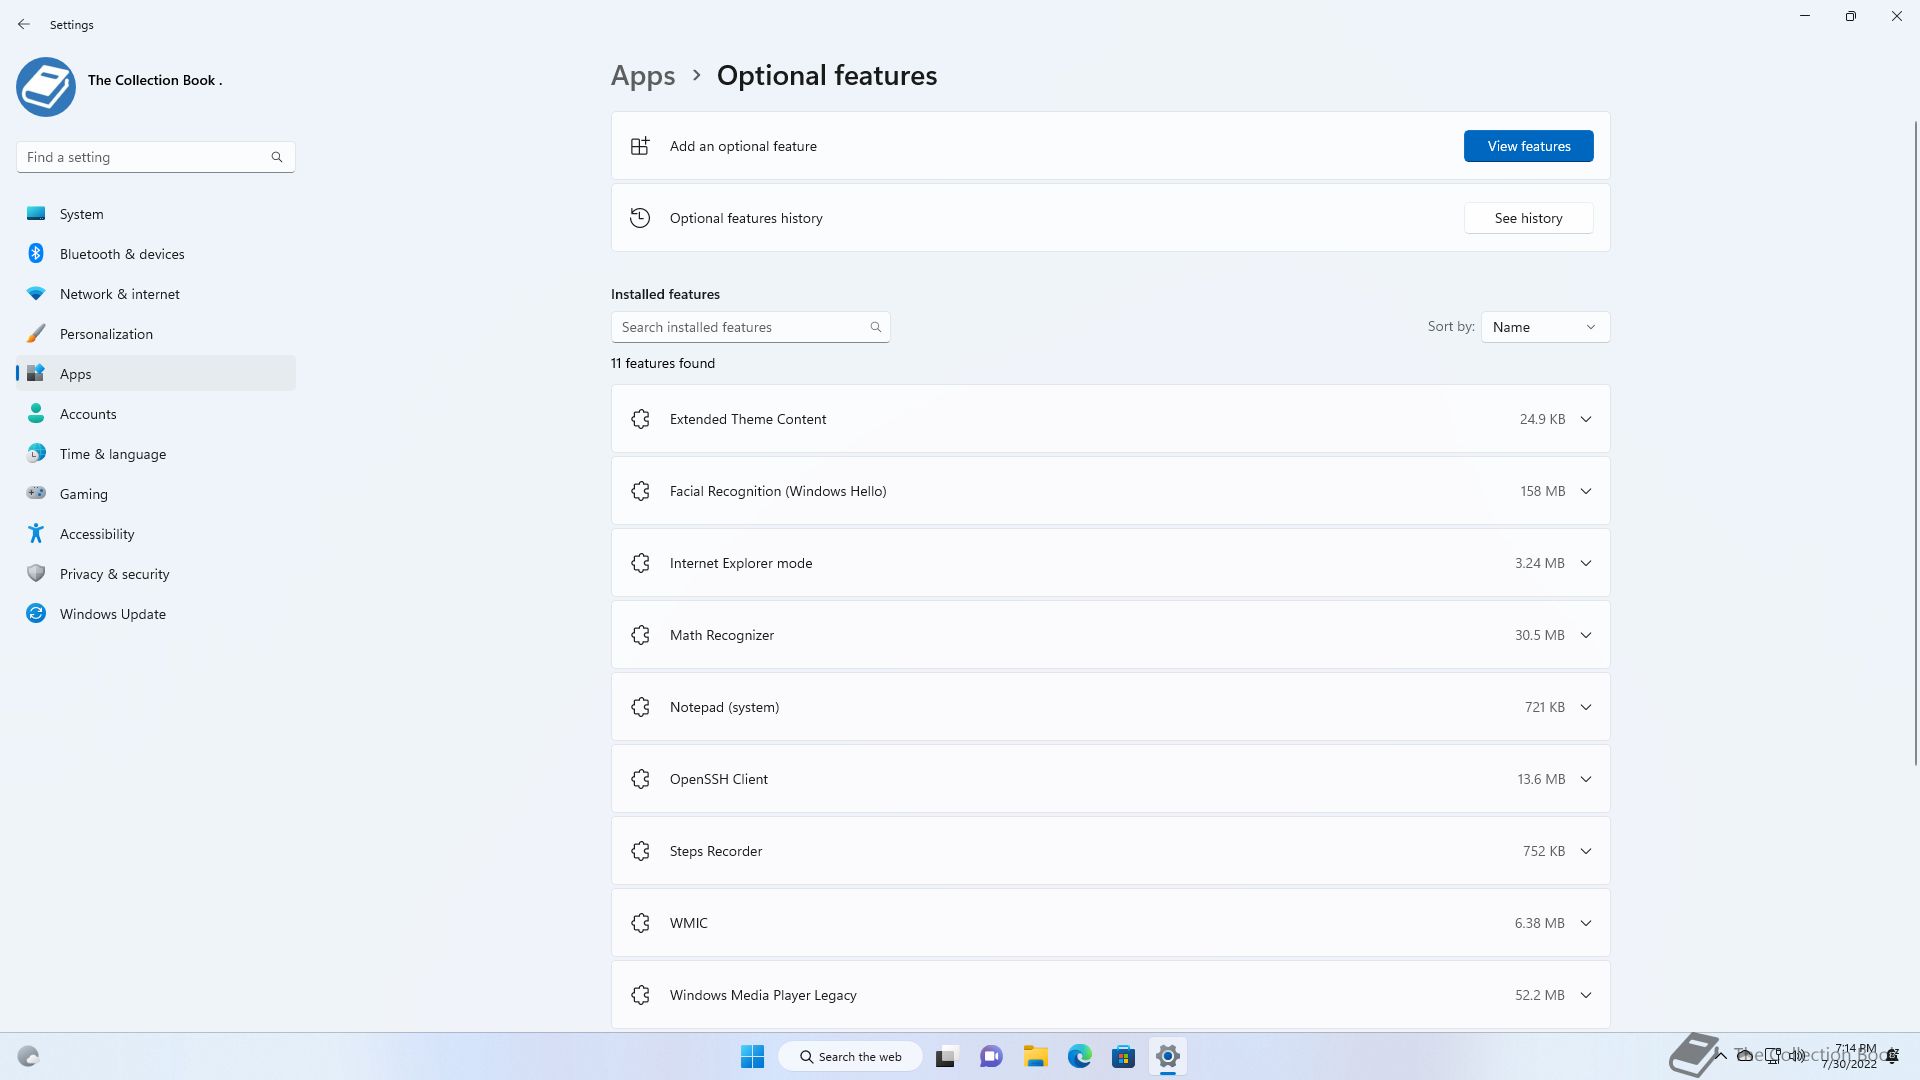Screen dimensions: 1920x1080
Task: Open Personalization settings
Action: (x=156, y=334)
